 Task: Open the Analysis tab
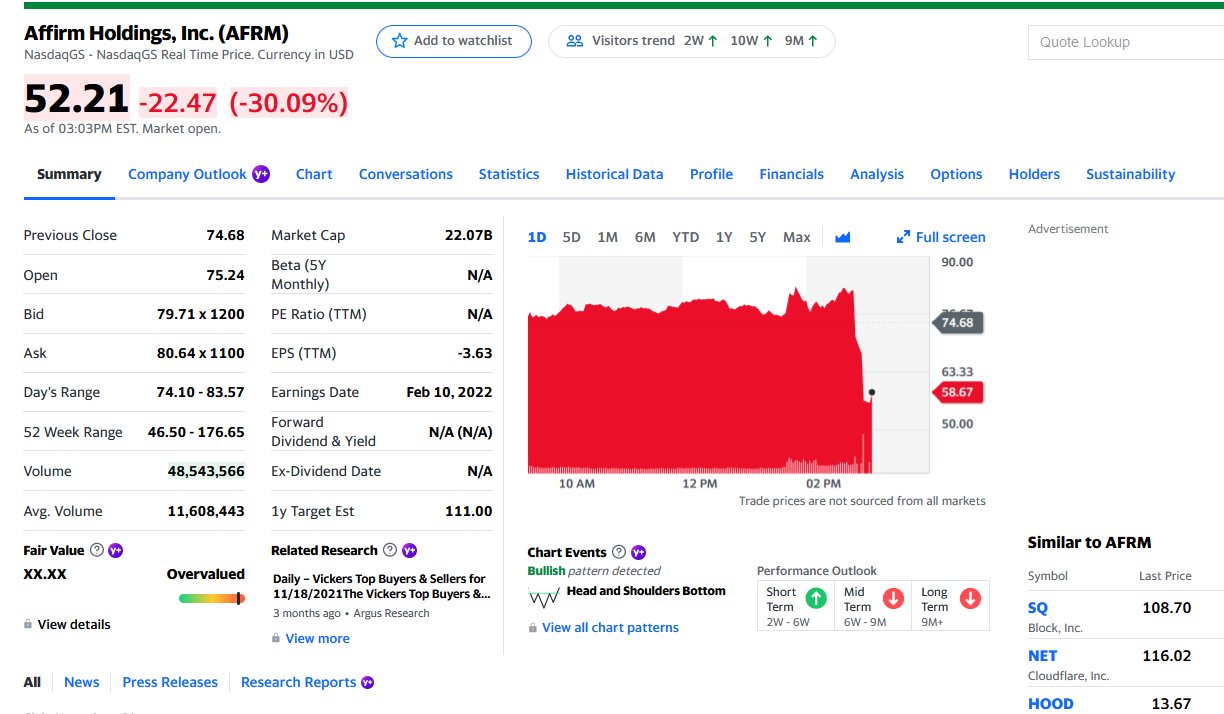tap(877, 174)
